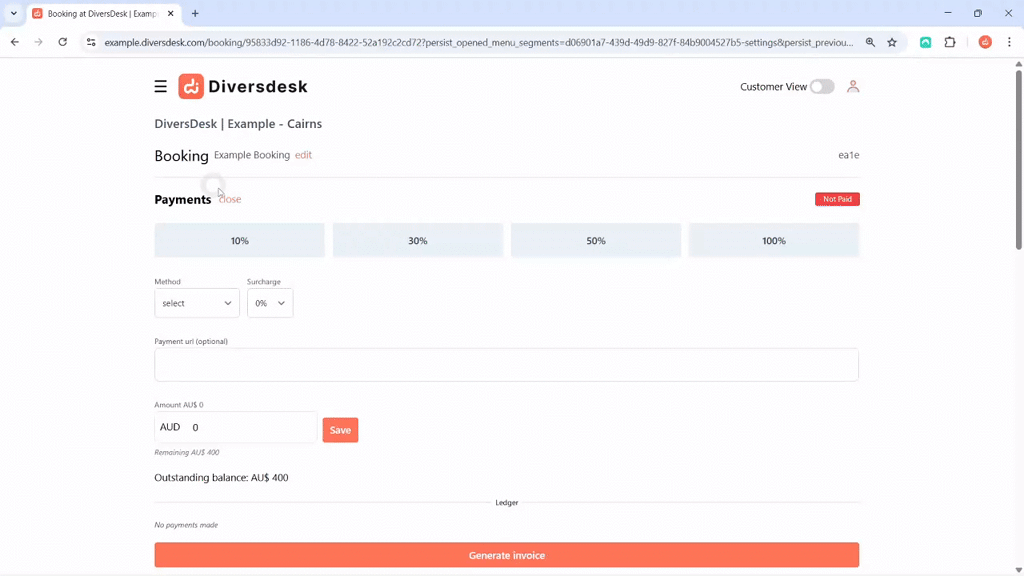Click the AUD amount input field
Image resolution: width=1024 pixels, height=576 pixels.
tap(236, 427)
